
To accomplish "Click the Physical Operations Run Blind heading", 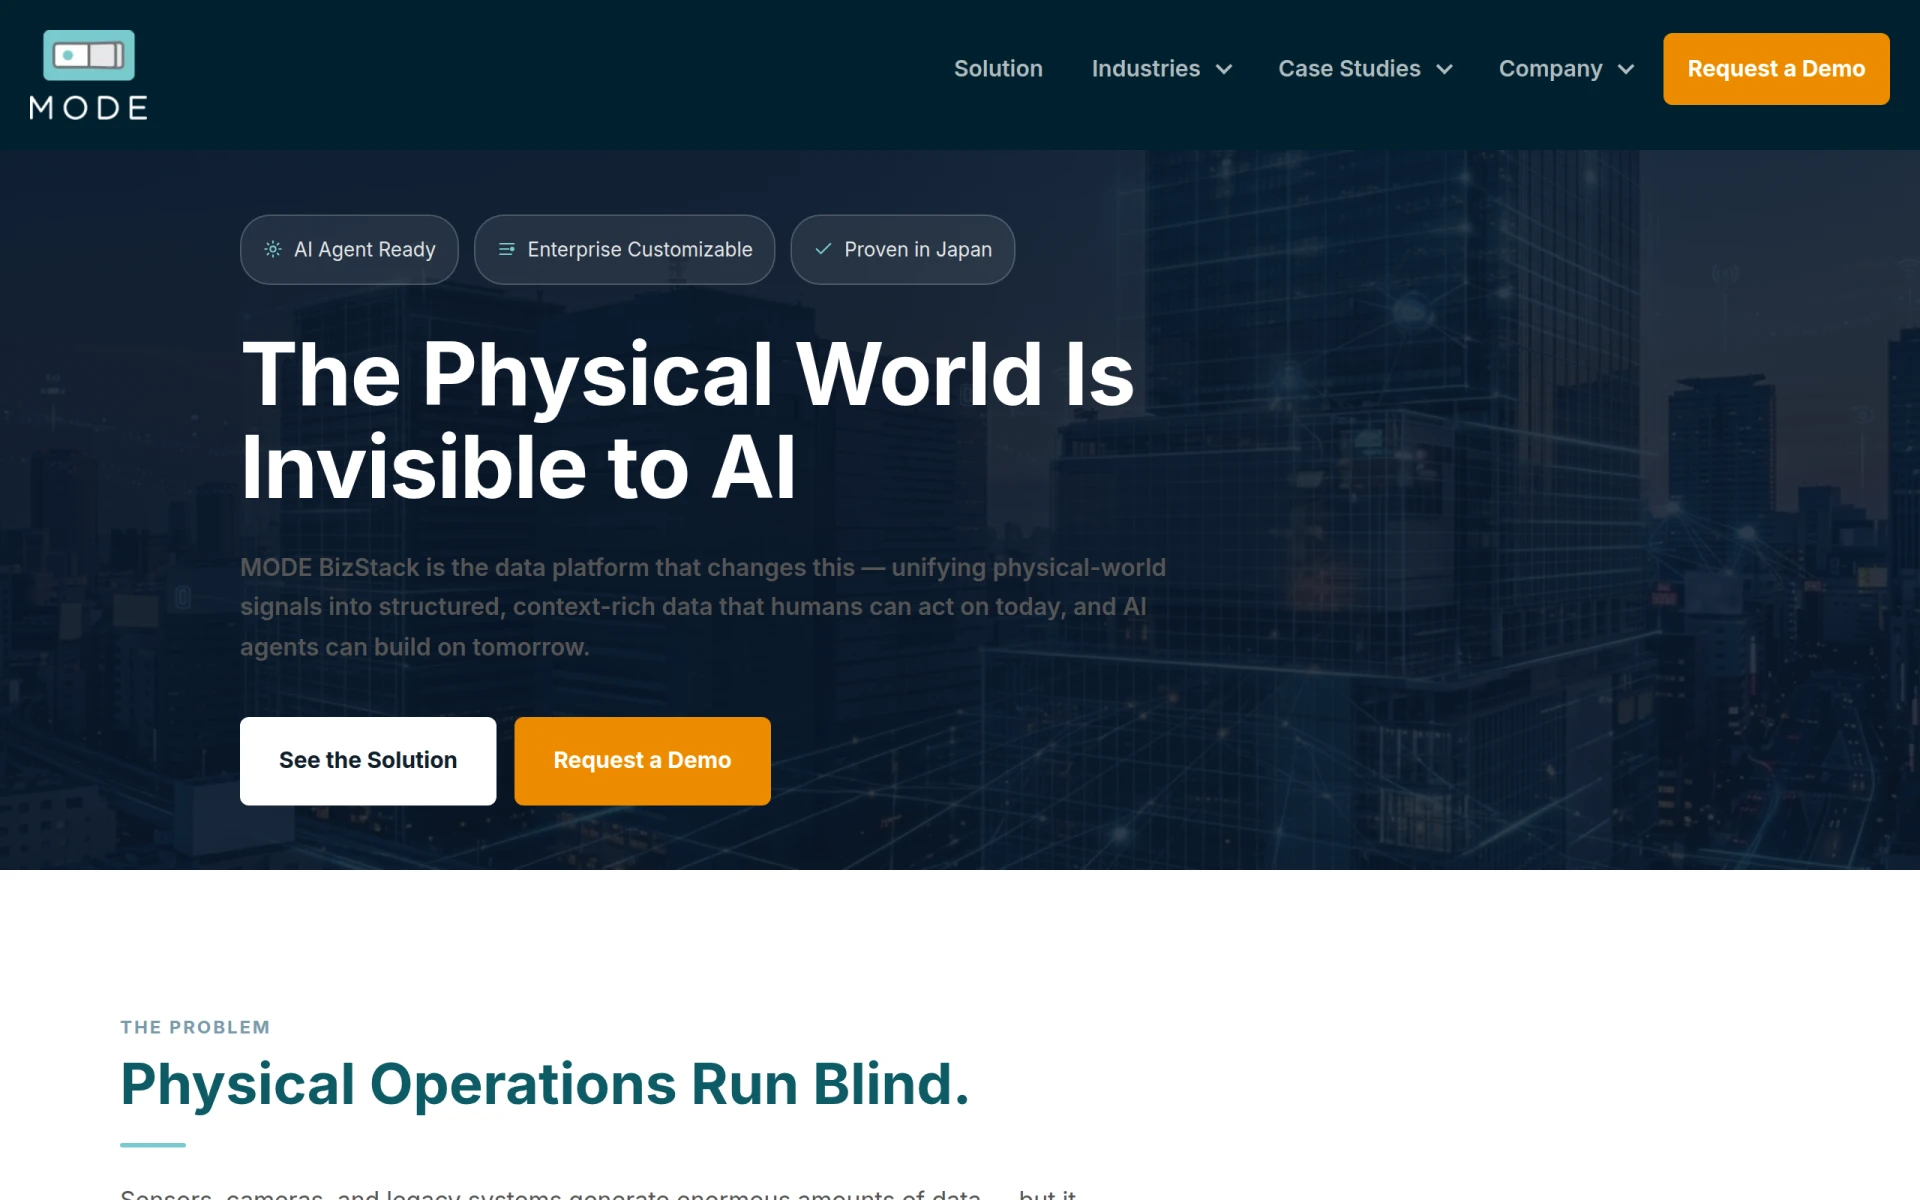I will pos(545,1084).
